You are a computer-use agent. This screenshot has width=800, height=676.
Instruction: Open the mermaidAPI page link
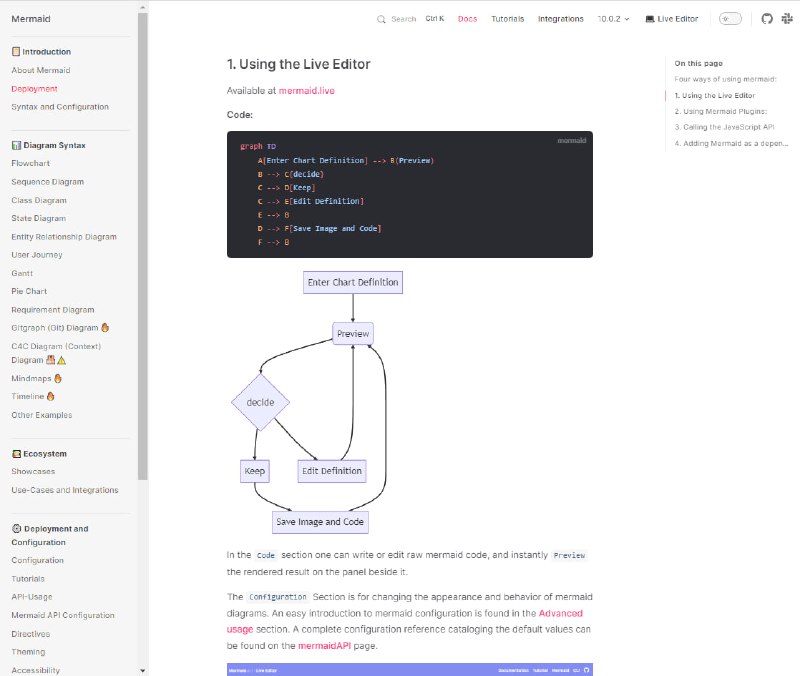(x=330, y=647)
